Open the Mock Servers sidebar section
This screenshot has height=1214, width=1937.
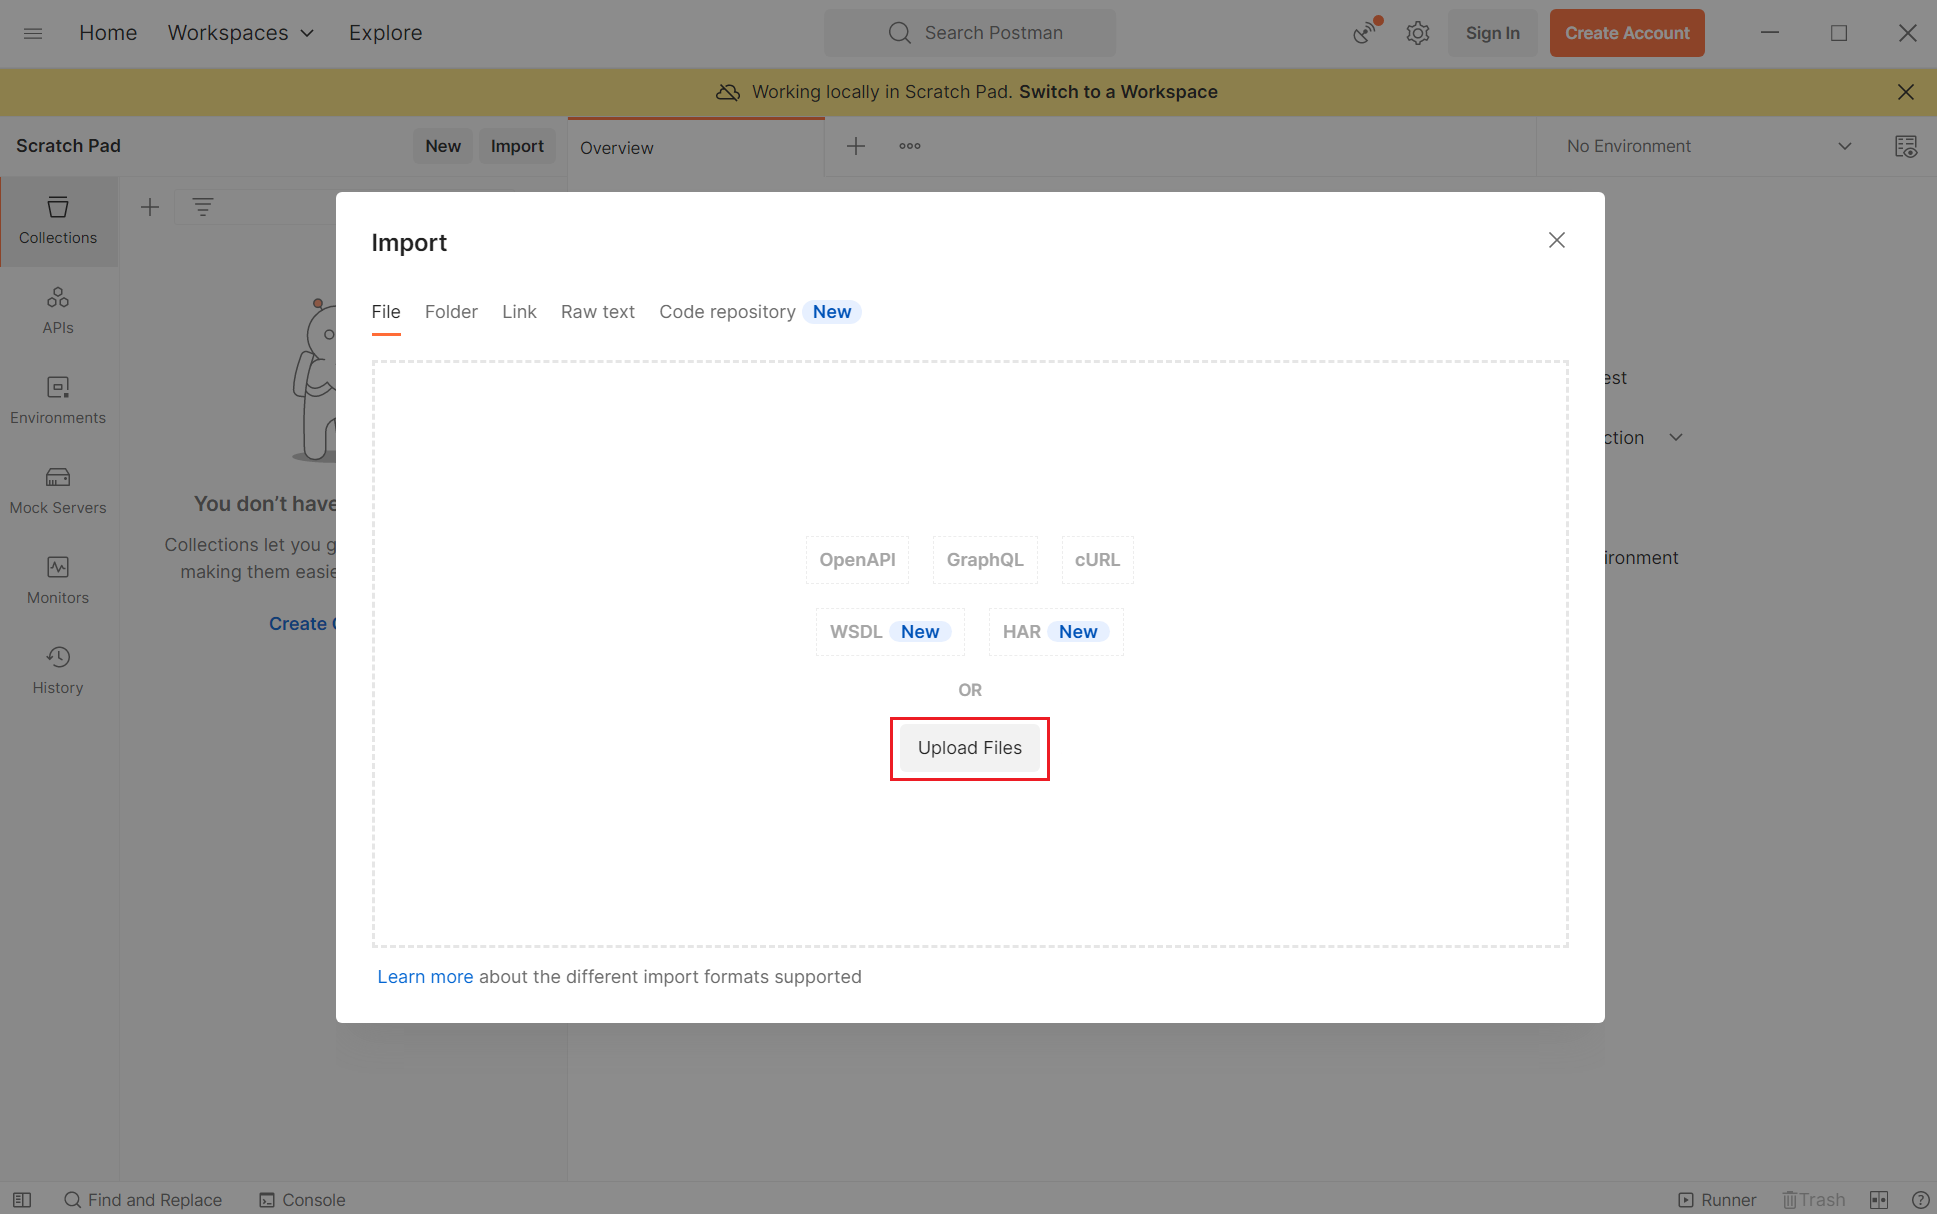pos(58,491)
